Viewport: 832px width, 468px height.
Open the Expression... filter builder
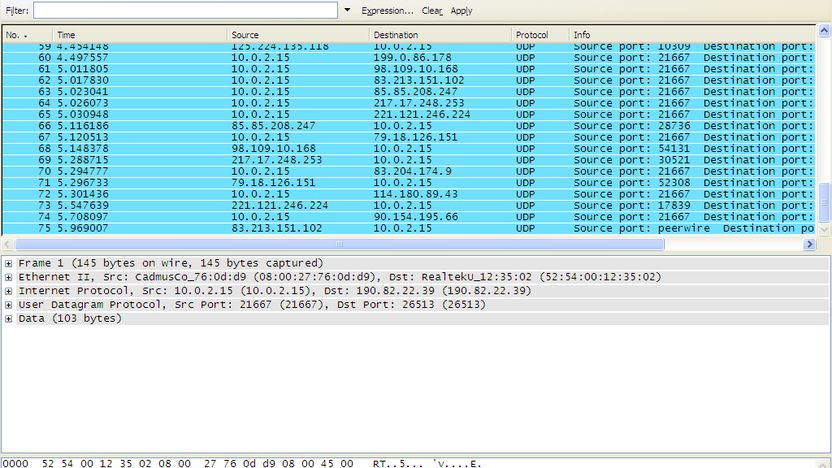[x=387, y=11]
